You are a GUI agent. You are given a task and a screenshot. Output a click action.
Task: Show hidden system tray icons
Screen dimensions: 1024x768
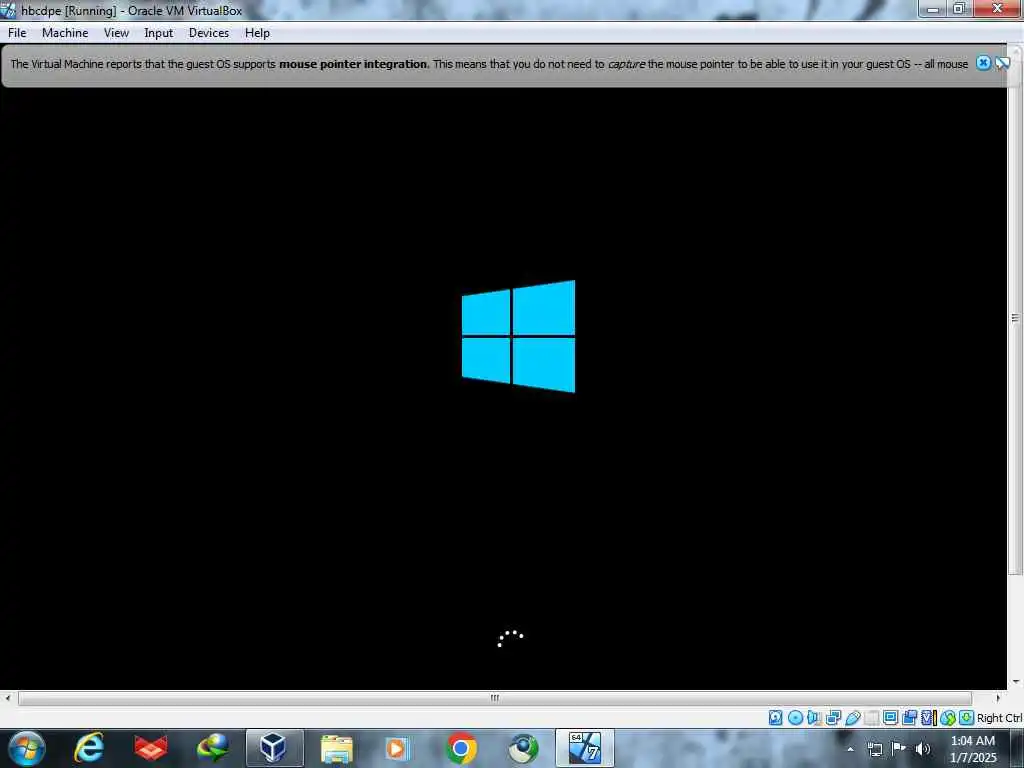pos(850,749)
